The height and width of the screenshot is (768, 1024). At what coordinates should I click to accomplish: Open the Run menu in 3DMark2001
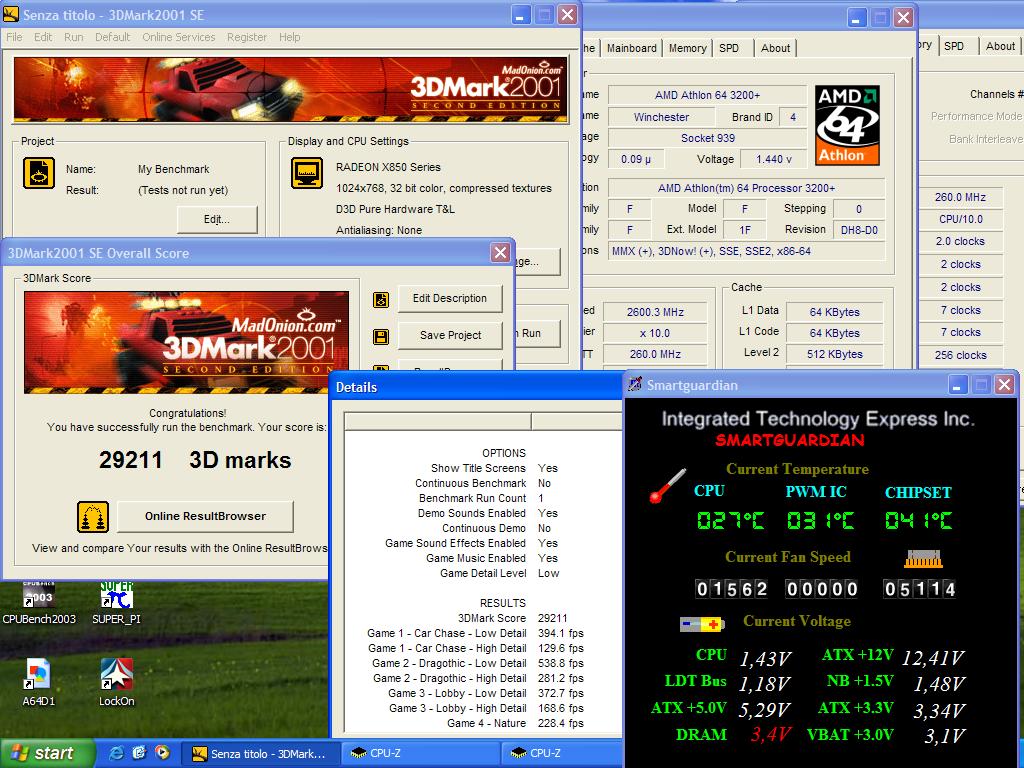click(74, 37)
